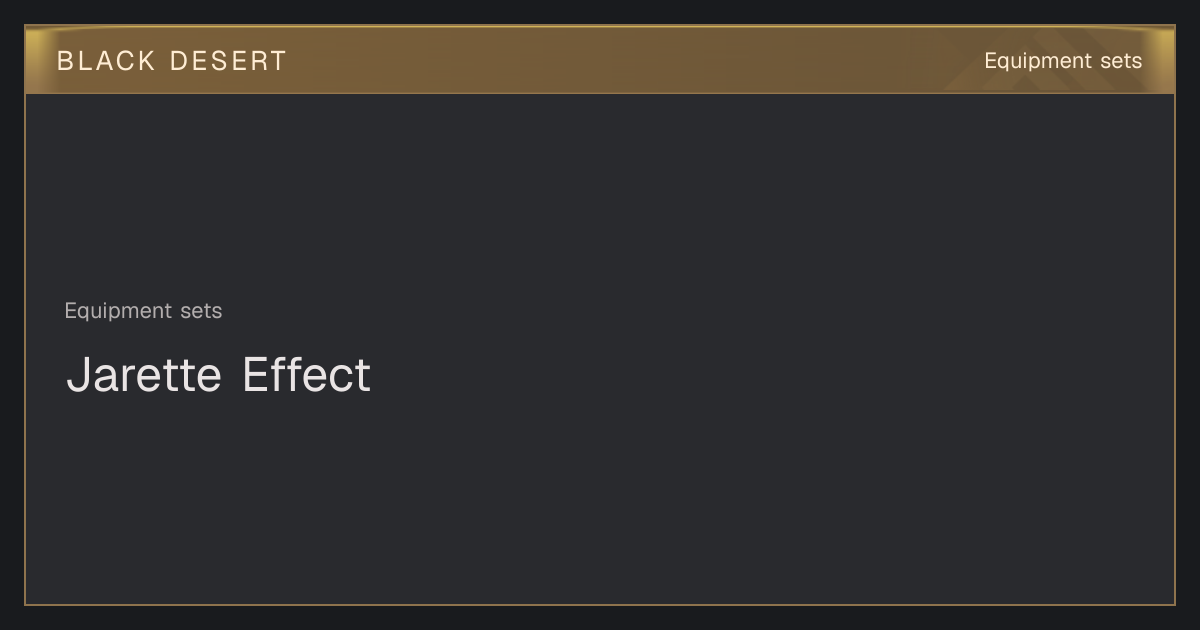Click the word Effect in the page title
Image resolution: width=1200 pixels, height=630 pixels.
[x=306, y=375]
